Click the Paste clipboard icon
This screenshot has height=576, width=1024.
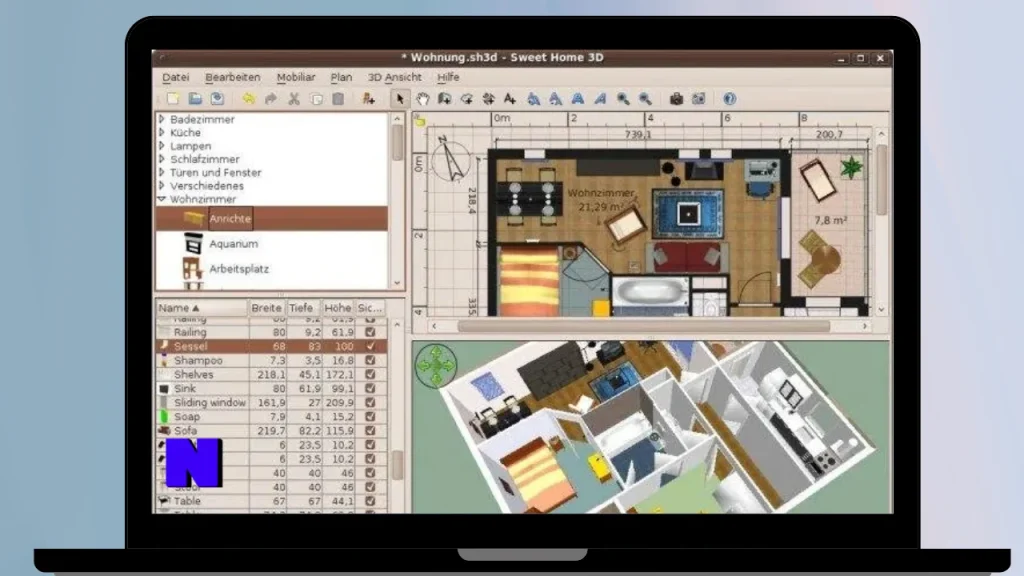click(x=338, y=99)
